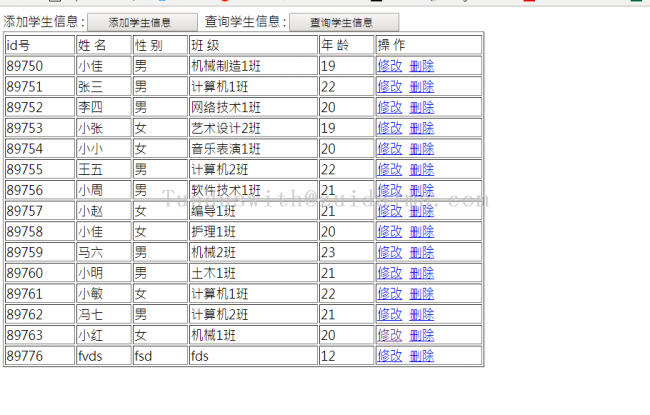Screen dimensions: 650x415
Task: Click 删除 for student 李四
Action: (422, 107)
